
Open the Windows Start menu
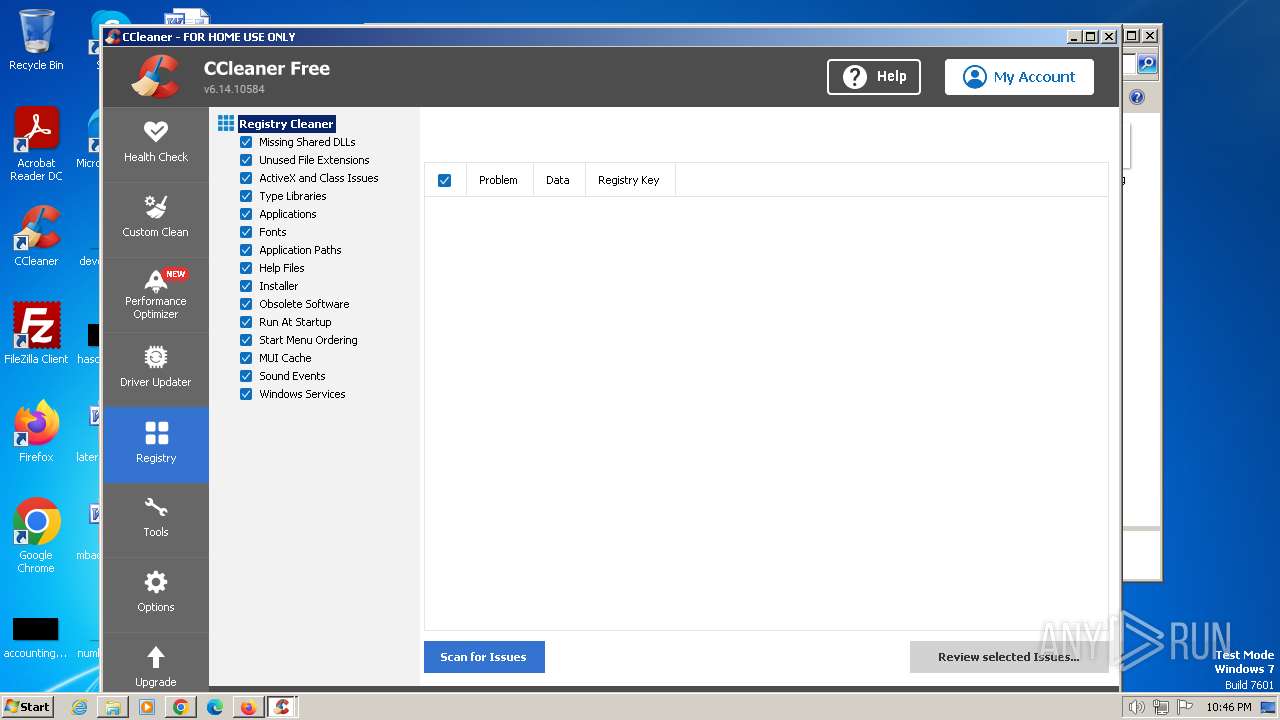pos(28,707)
